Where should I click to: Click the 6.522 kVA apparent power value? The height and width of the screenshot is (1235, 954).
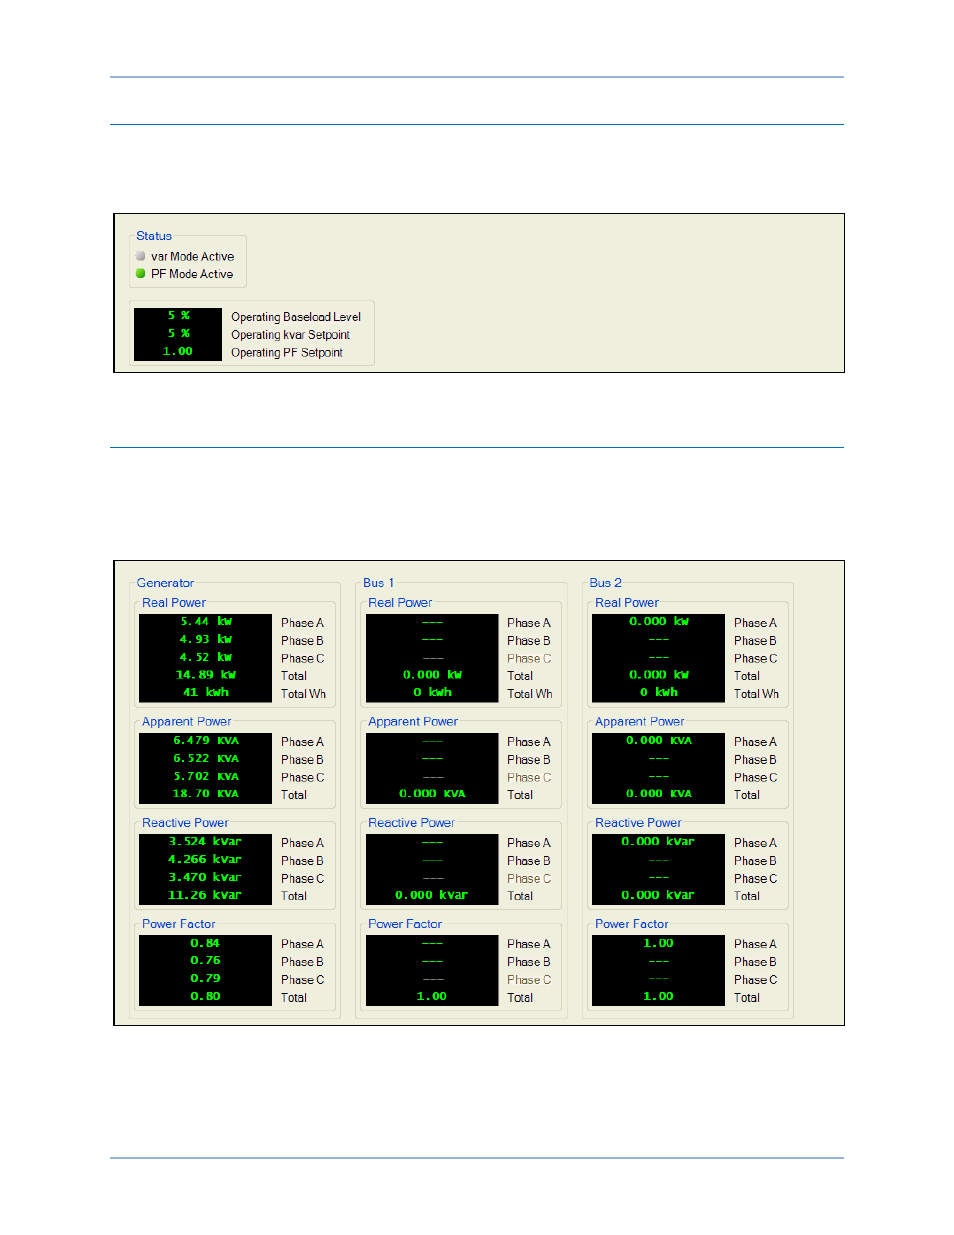click(206, 759)
